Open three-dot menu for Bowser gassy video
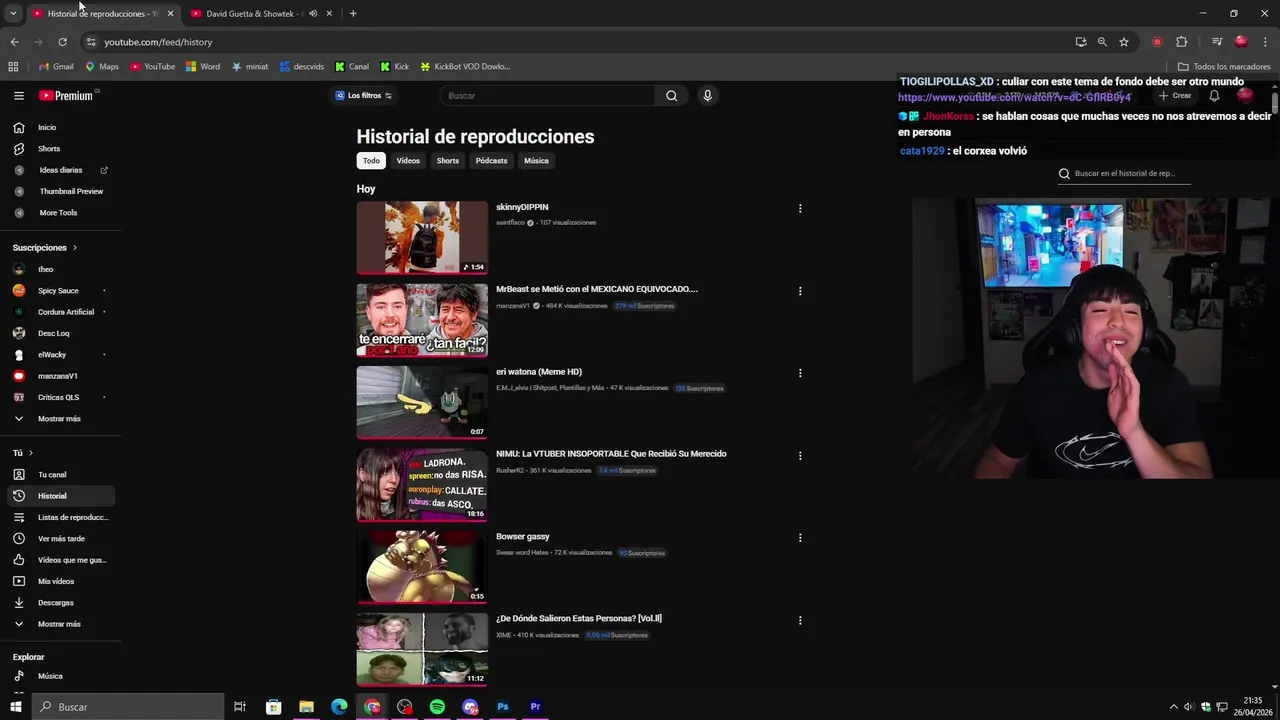 pos(800,538)
